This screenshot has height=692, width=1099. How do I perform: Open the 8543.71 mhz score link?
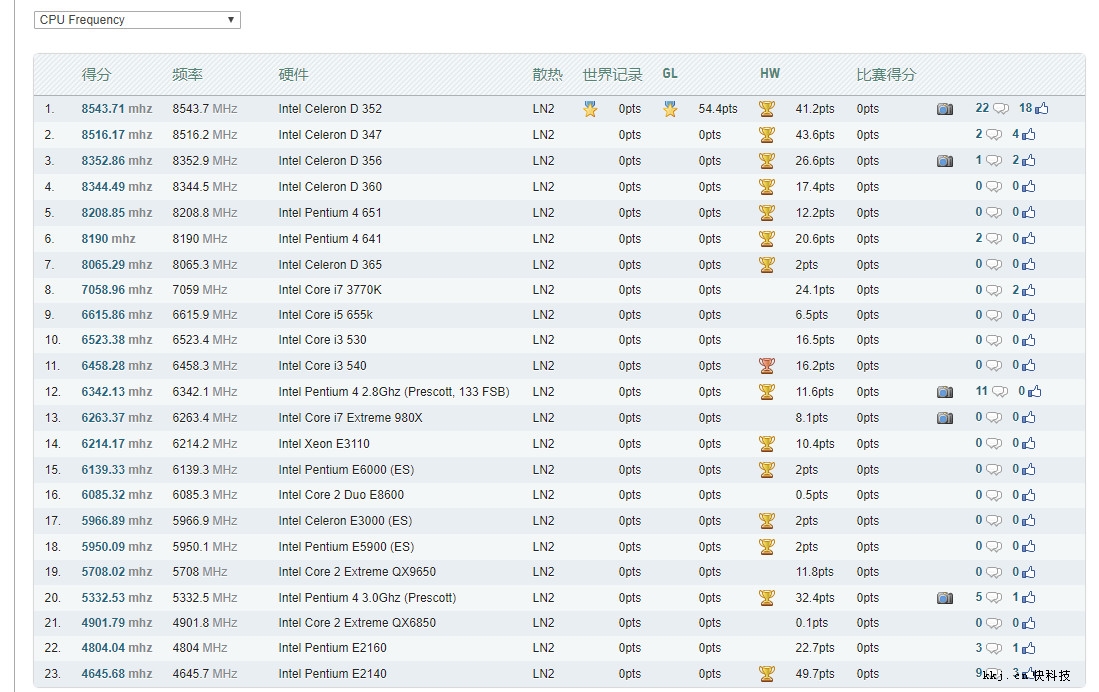coord(116,109)
